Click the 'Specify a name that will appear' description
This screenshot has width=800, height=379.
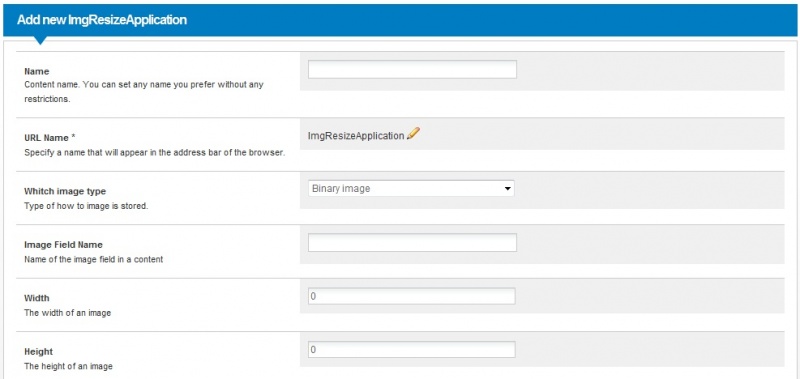coord(155,153)
